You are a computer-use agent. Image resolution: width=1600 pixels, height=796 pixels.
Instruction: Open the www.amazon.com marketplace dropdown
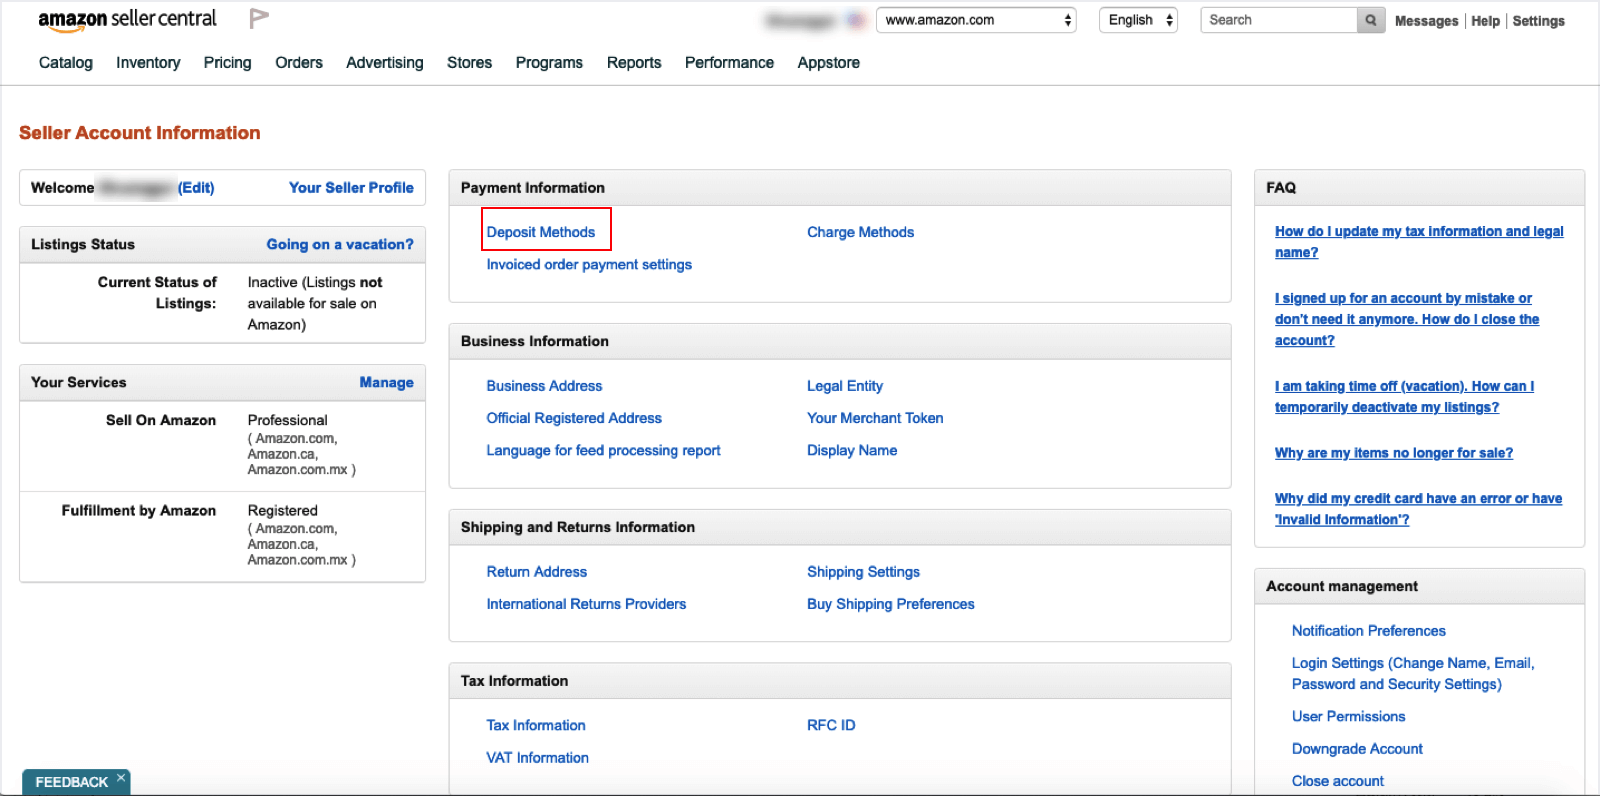coord(976,20)
